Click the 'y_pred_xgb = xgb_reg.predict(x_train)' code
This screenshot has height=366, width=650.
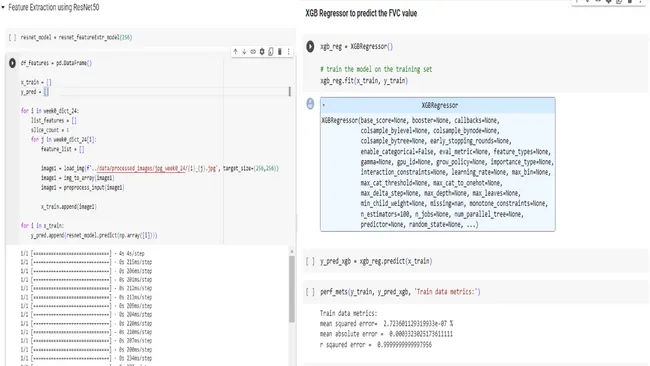tap(376, 261)
